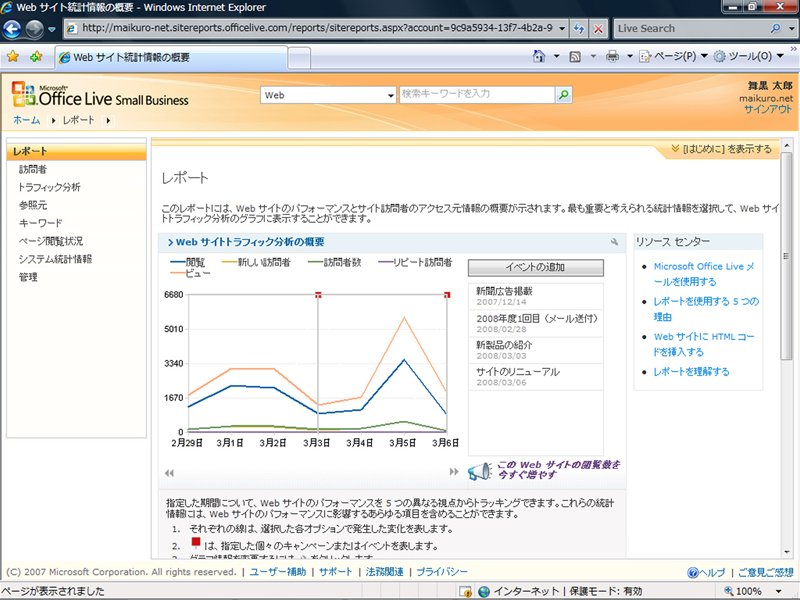This screenshot has width=800, height=600.
Task: Click the Add to Favorites icon
Action: (36, 57)
